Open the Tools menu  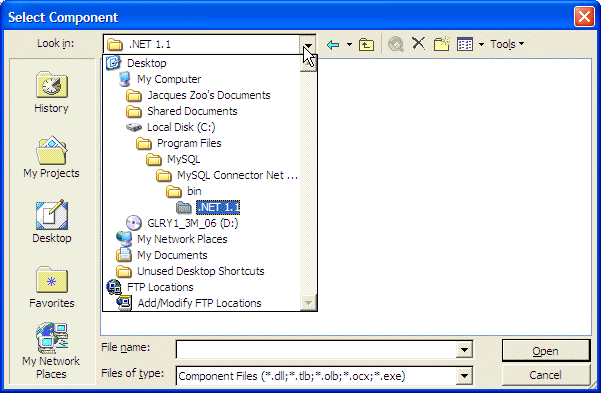point(507,44)
